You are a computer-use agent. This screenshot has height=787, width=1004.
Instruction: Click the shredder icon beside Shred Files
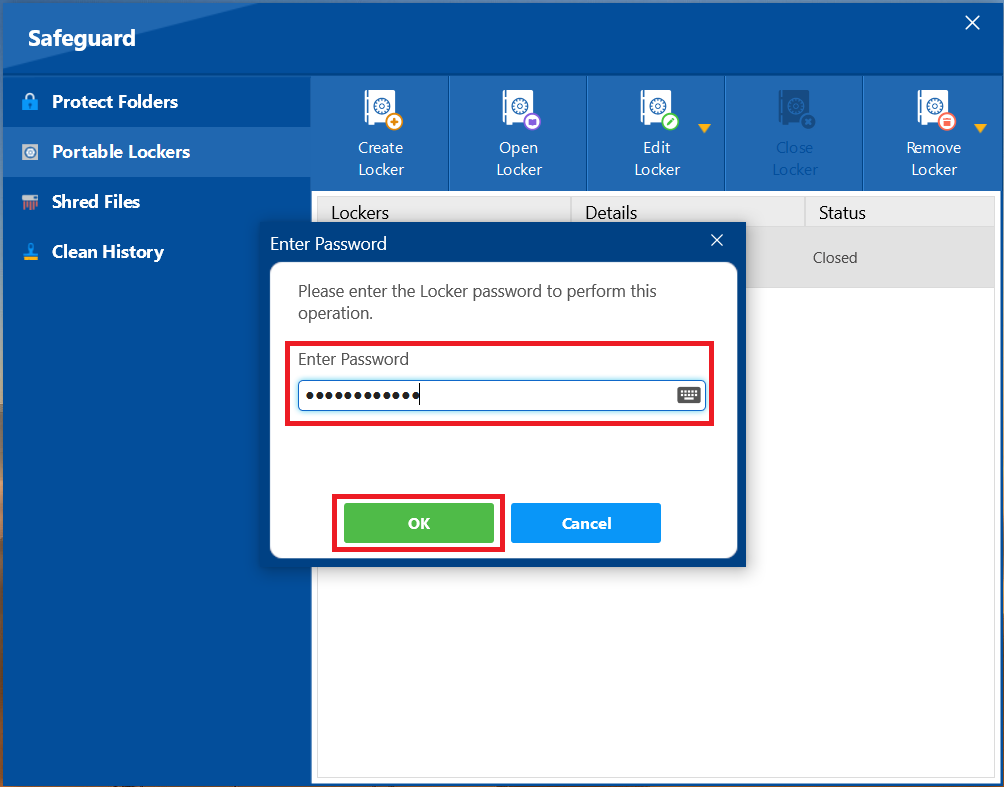coord(29,202)
